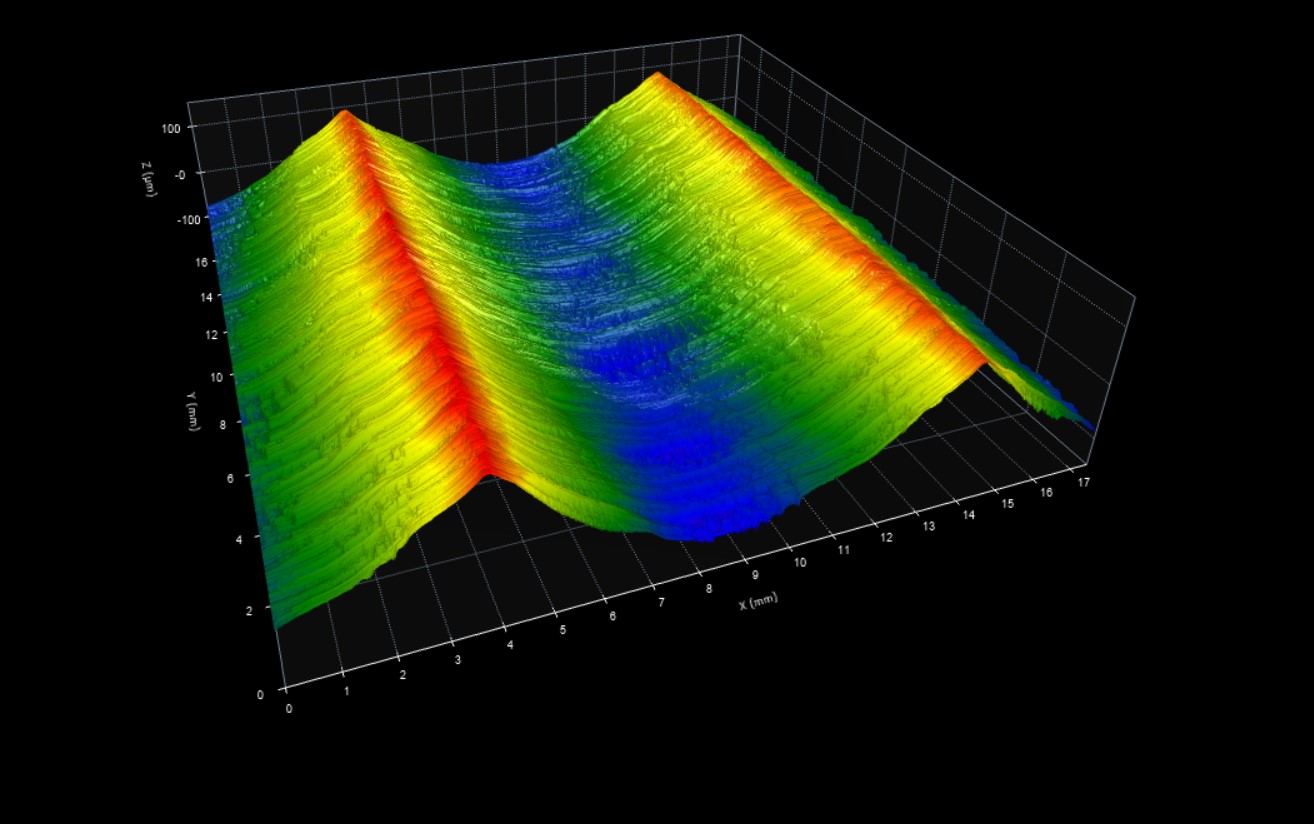Screen dimensions: 1314x824
Task: Pick the X-axis tick label "9"
Action: (755, 576)
